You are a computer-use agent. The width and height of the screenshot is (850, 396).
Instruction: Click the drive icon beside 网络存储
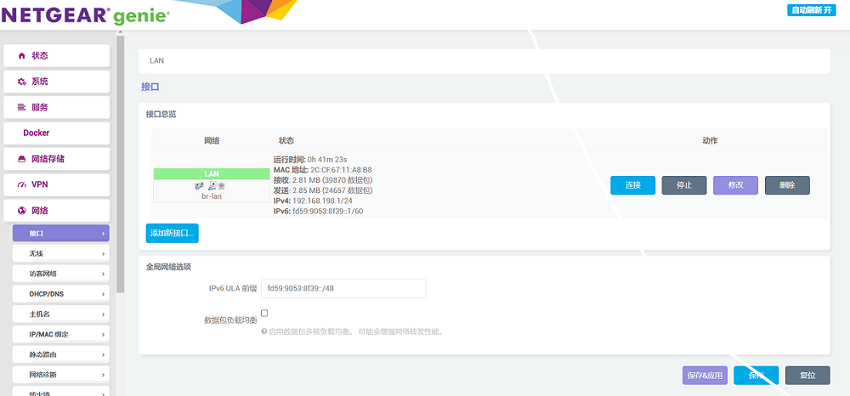[x=22, y=159]
